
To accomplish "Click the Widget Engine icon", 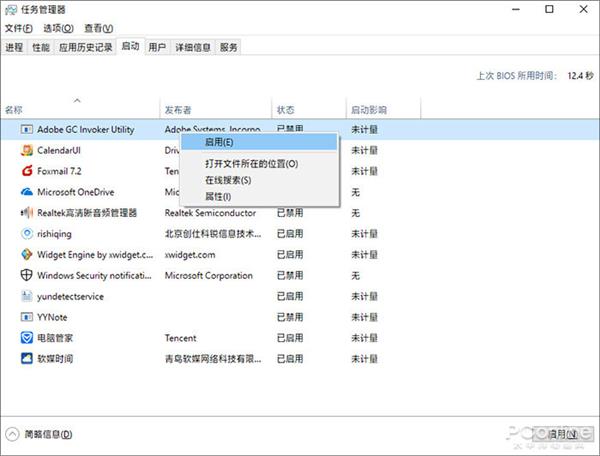I will [x=26, y=254].
